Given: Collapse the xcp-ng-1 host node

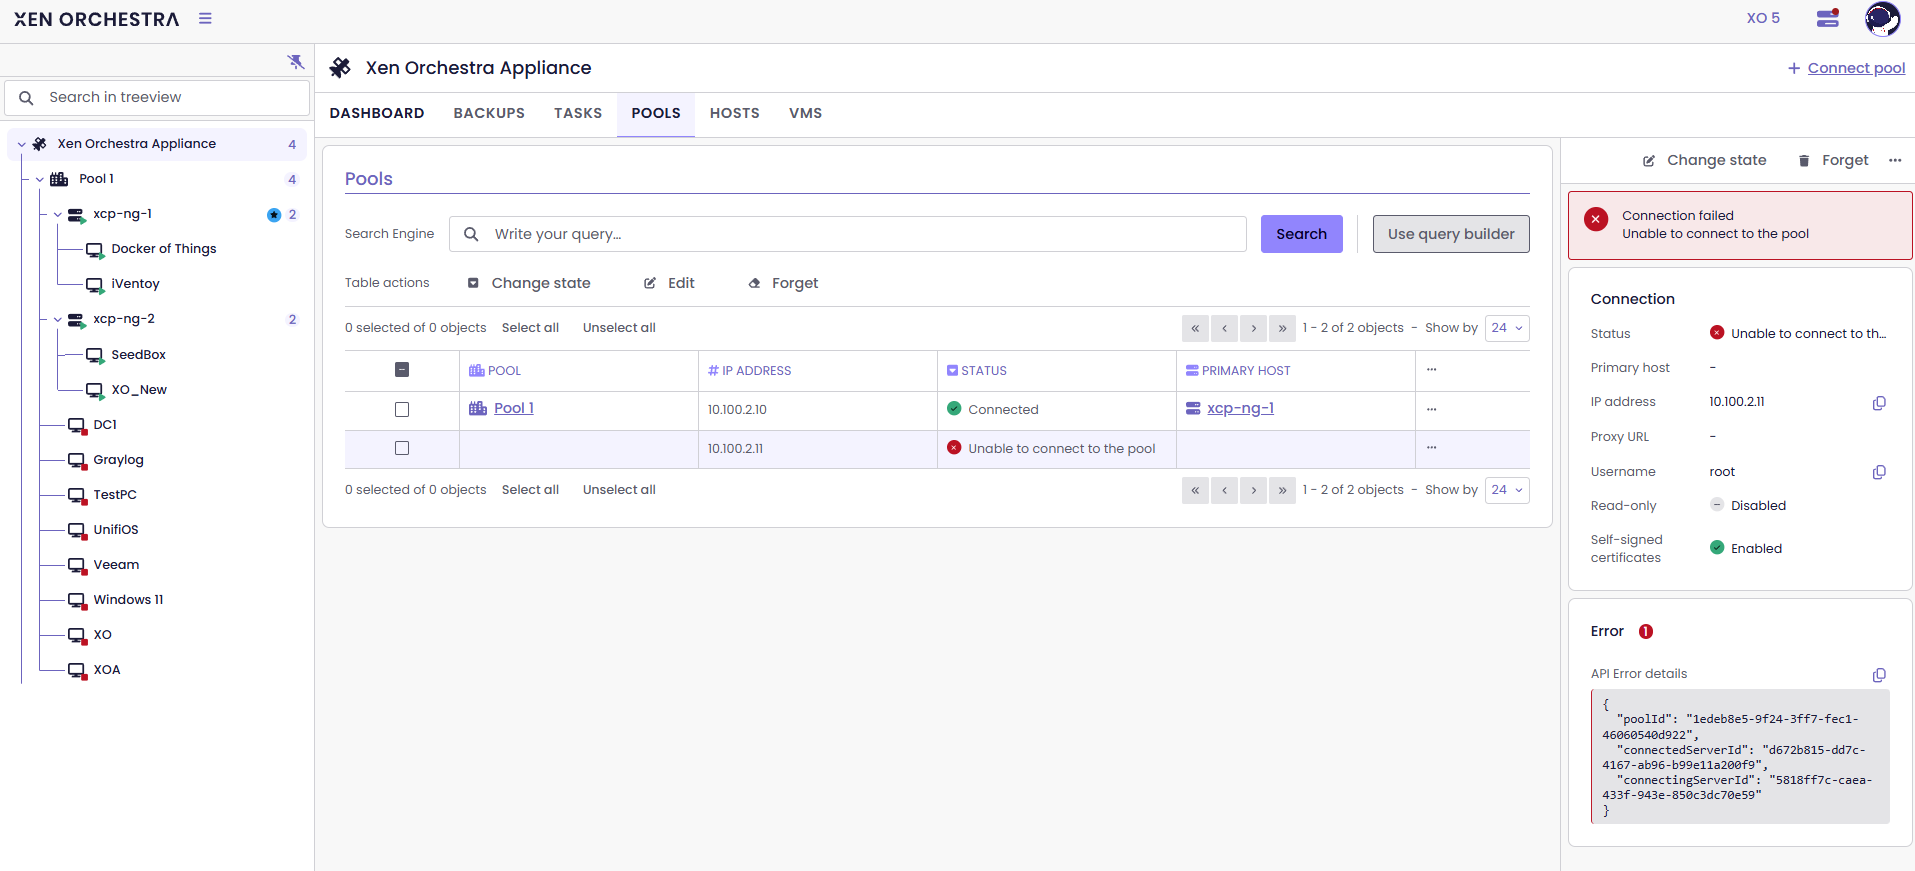Looking at the screenshot, I should click(x=57, y=214).
